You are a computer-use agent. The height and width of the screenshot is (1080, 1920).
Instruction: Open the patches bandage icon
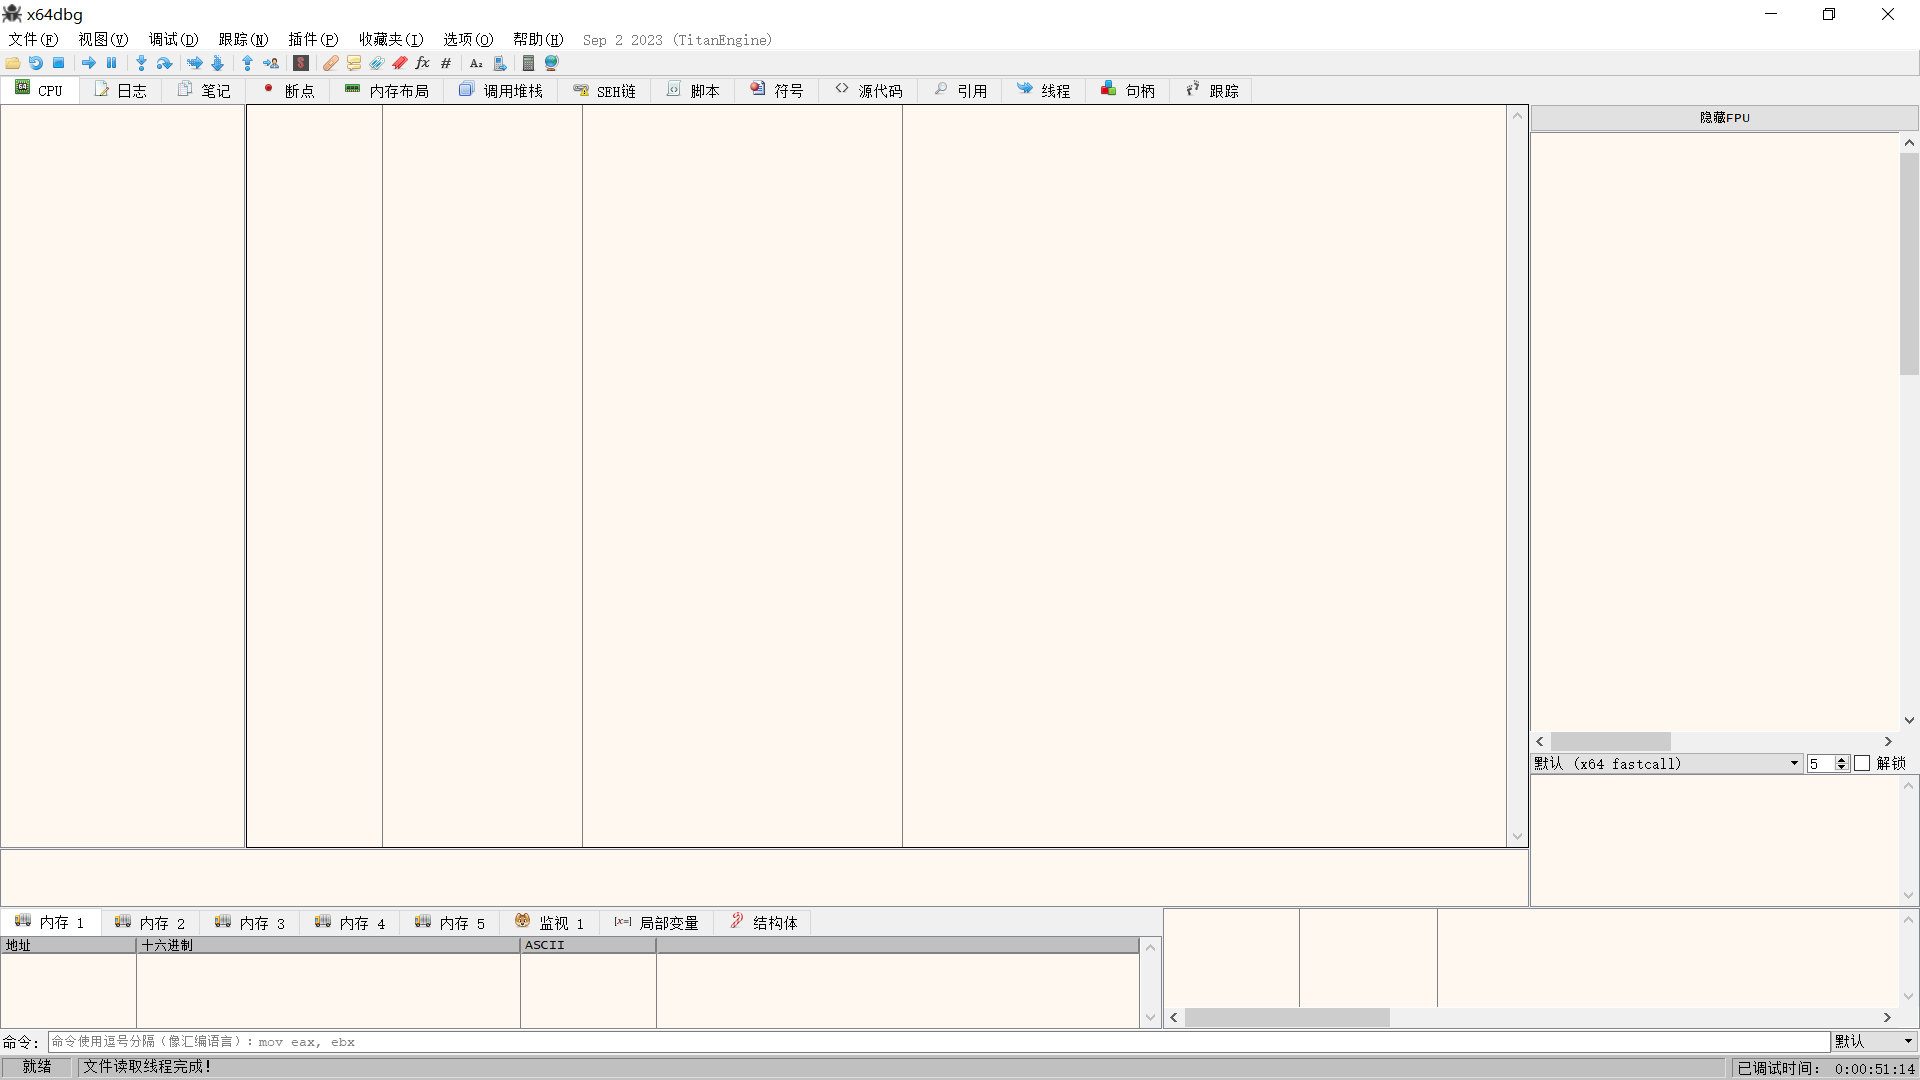point(330,63)
